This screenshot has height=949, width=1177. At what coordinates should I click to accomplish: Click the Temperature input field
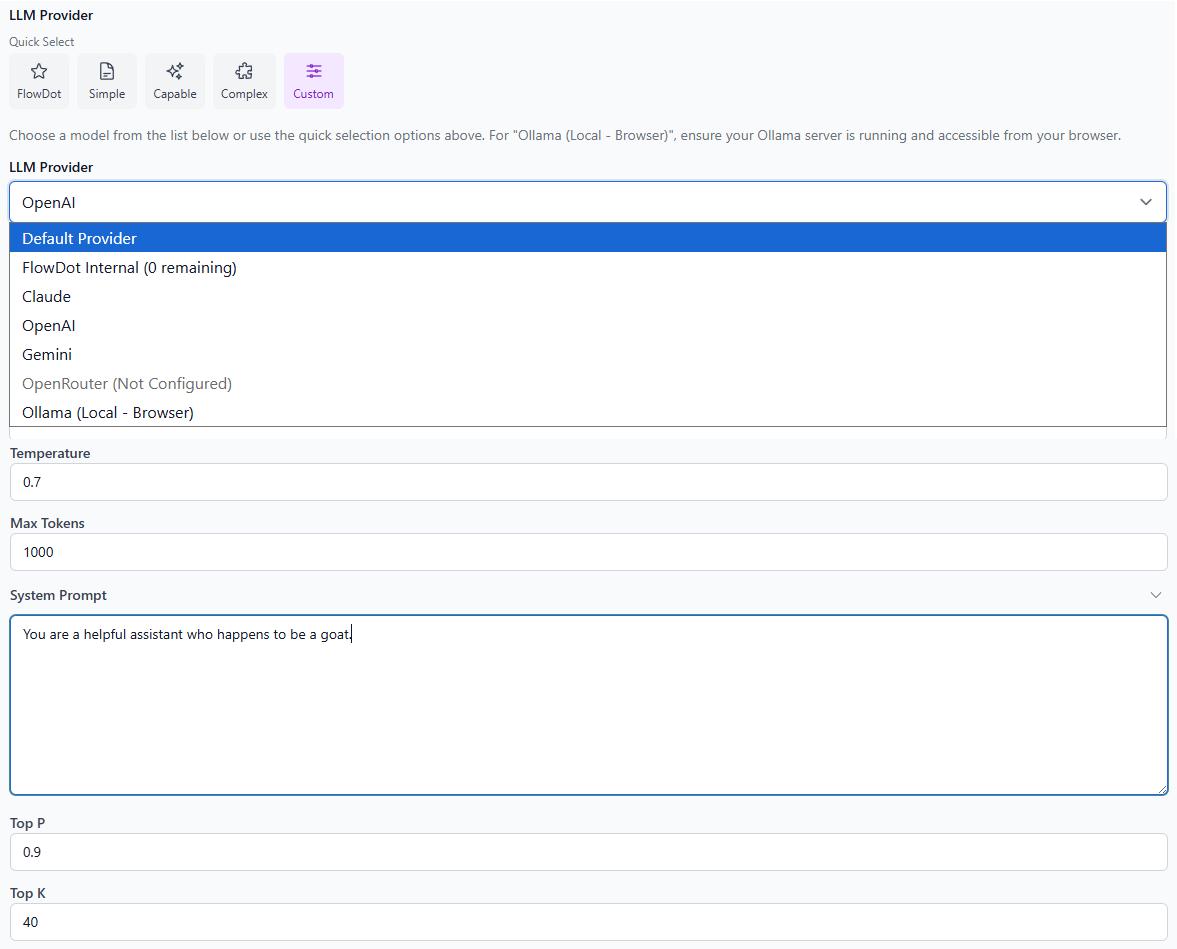point(588,481)
